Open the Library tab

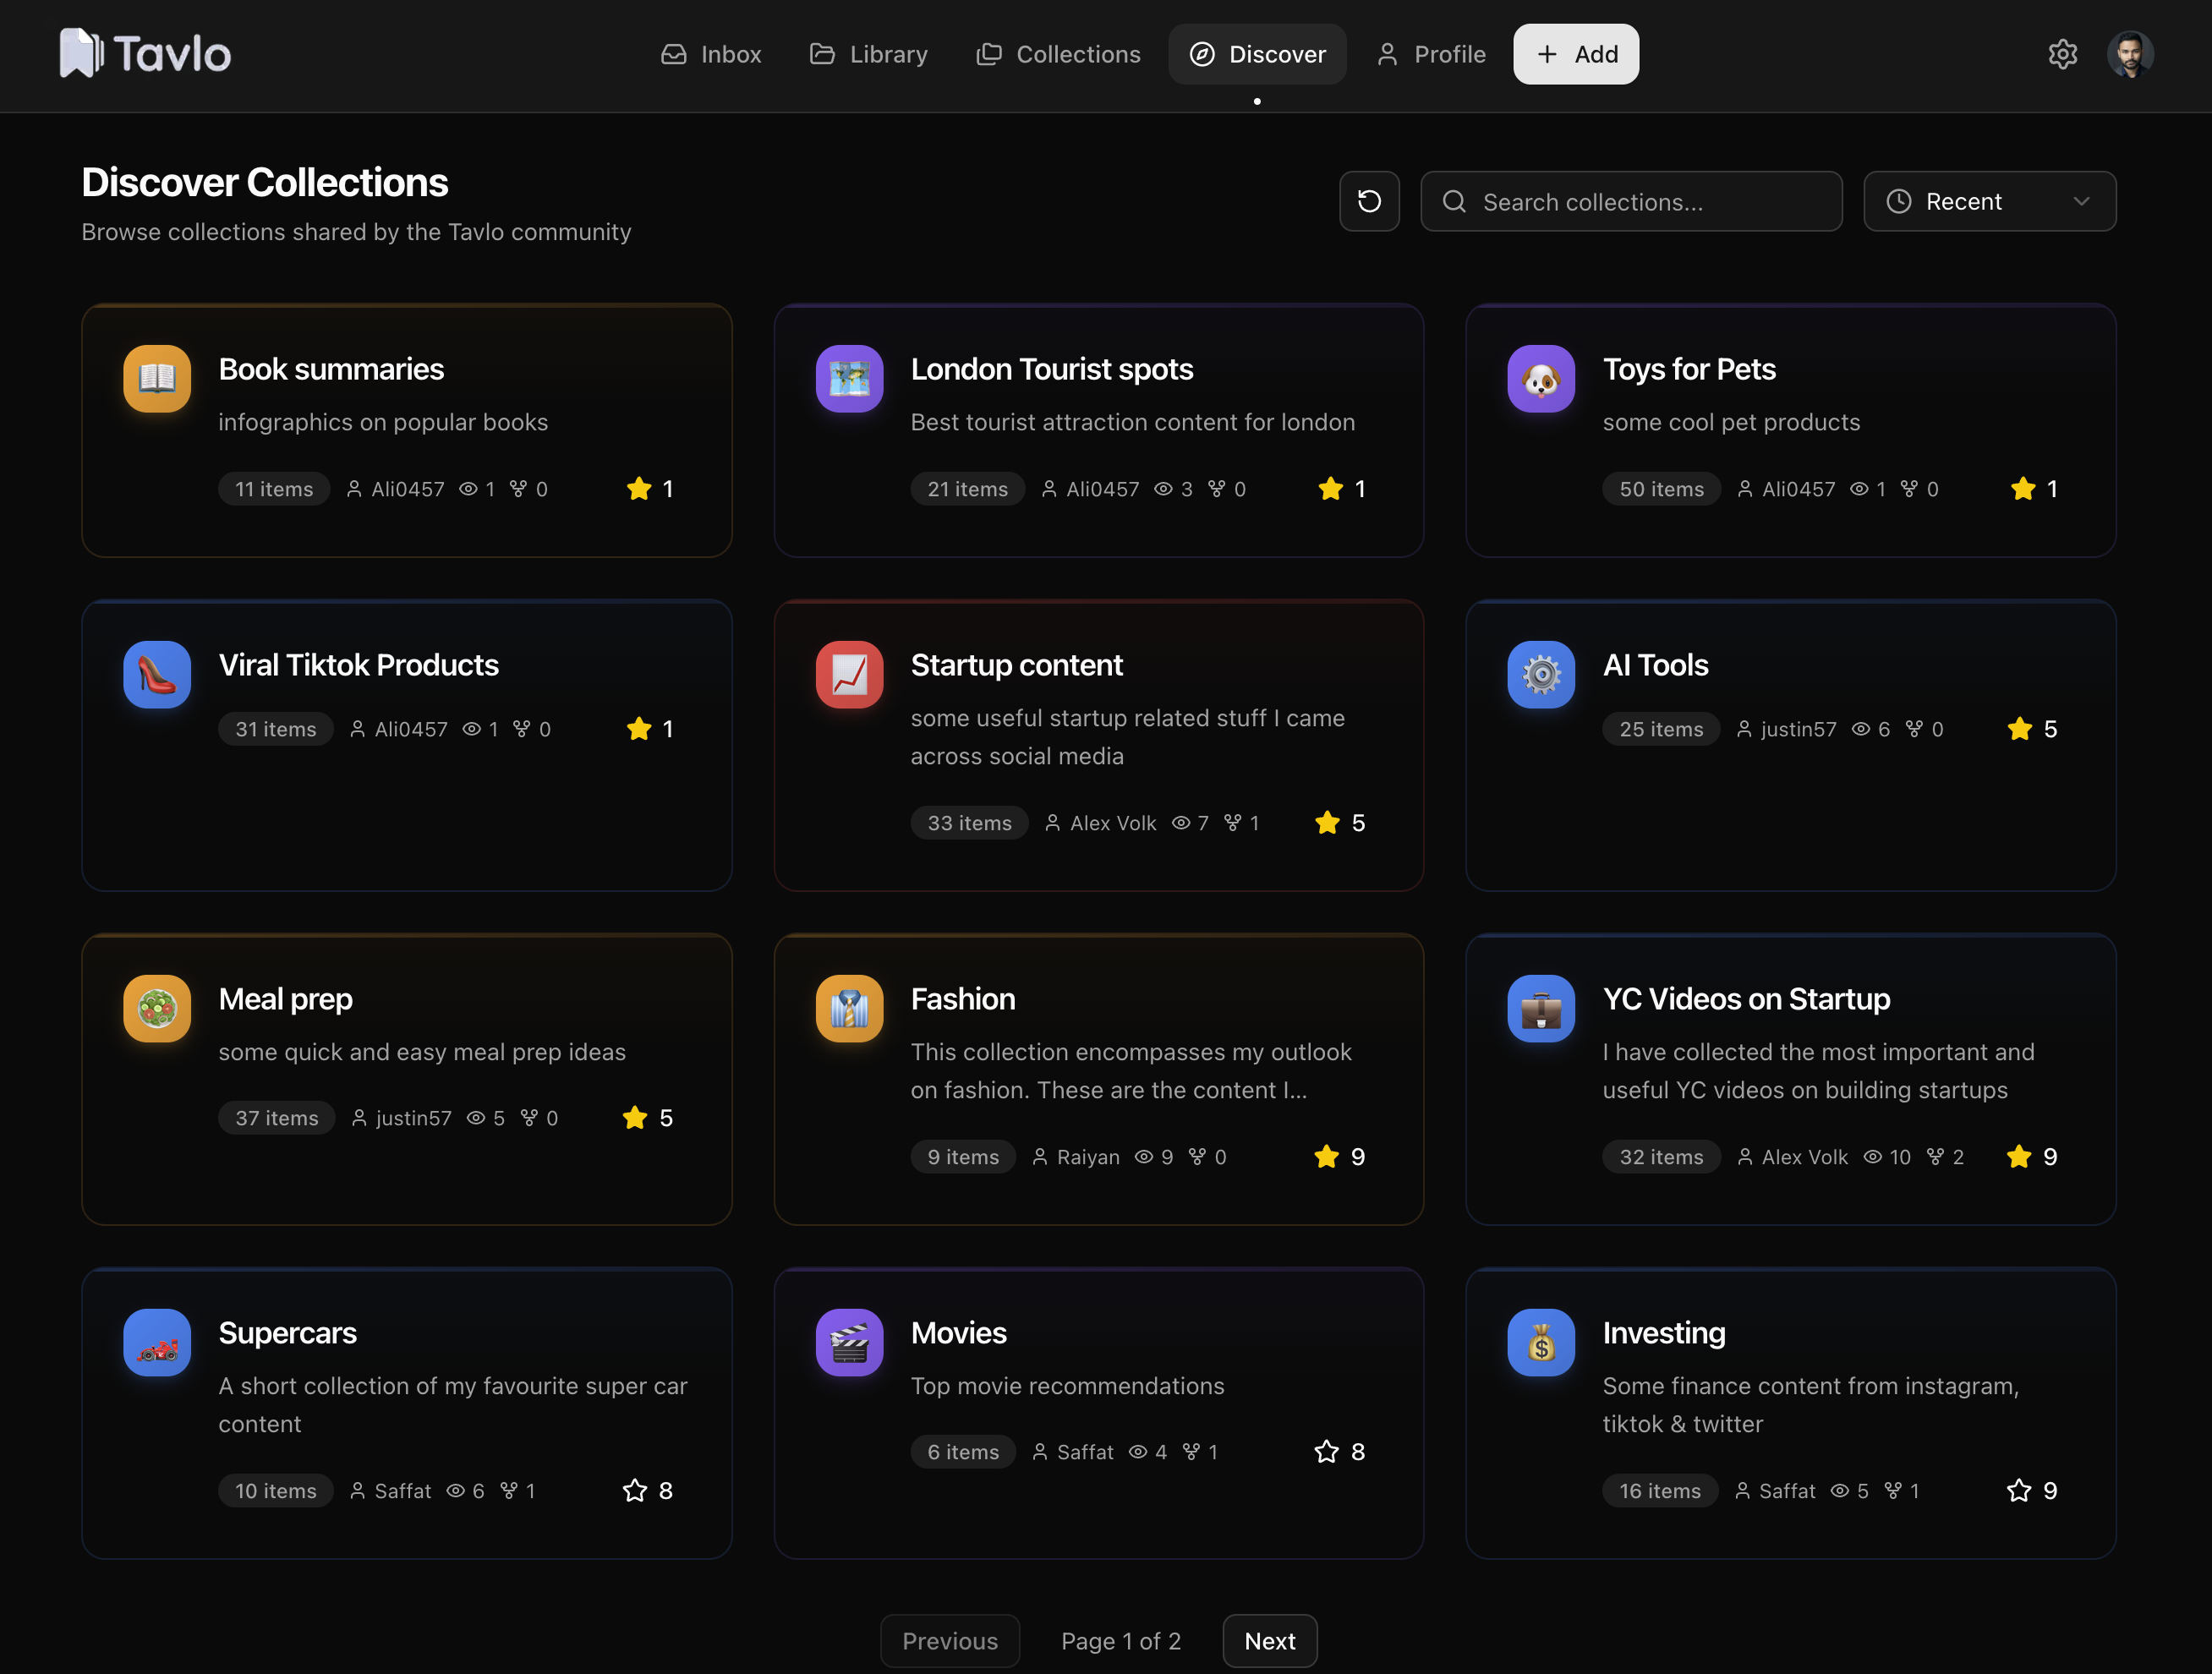point(868,54)
